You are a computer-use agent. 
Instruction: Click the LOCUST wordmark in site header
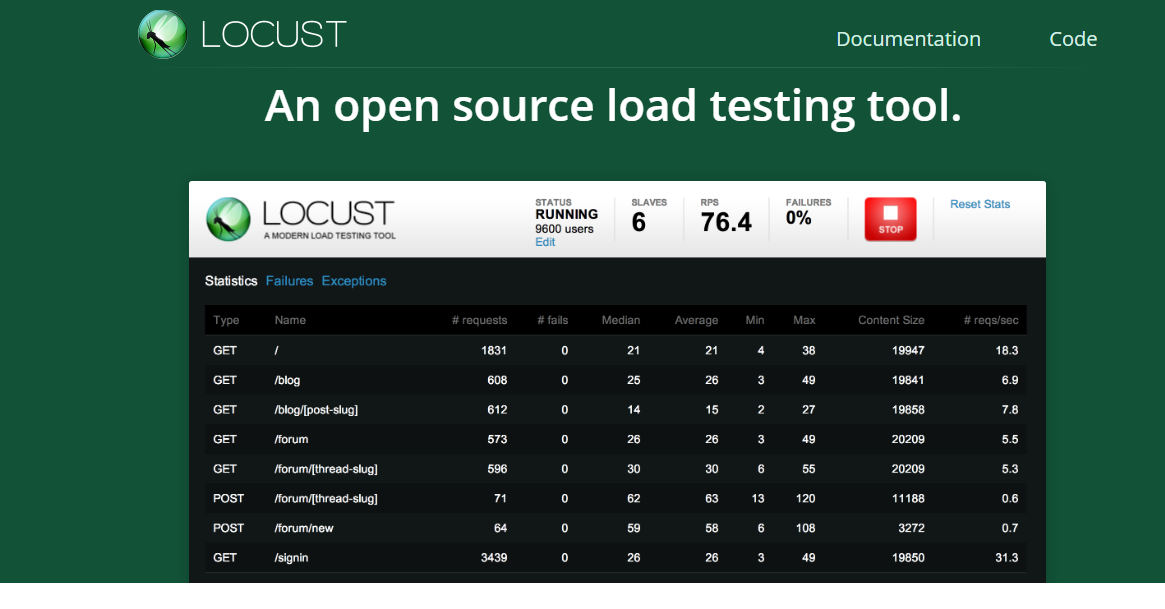[x=273, y=34]
